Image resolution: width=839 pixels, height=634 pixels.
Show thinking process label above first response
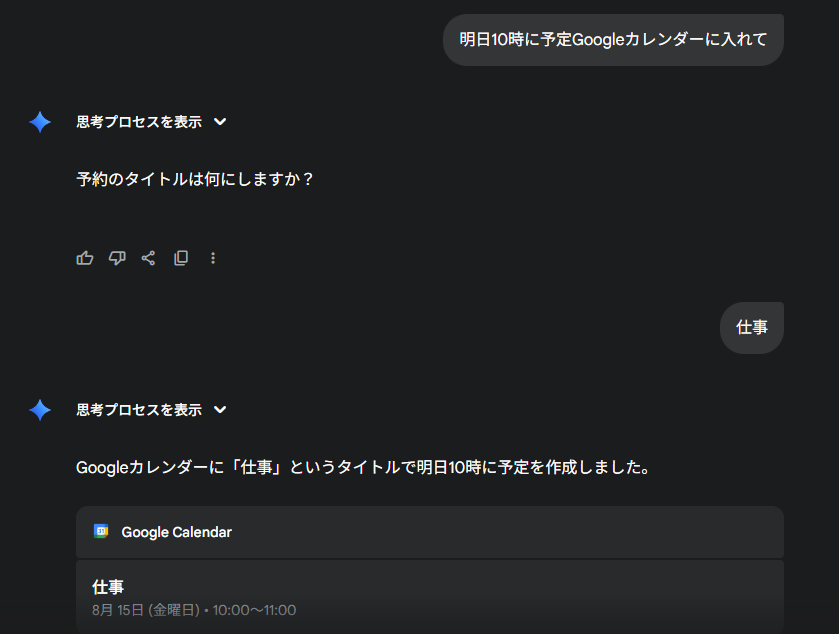[x=139, y=122]
